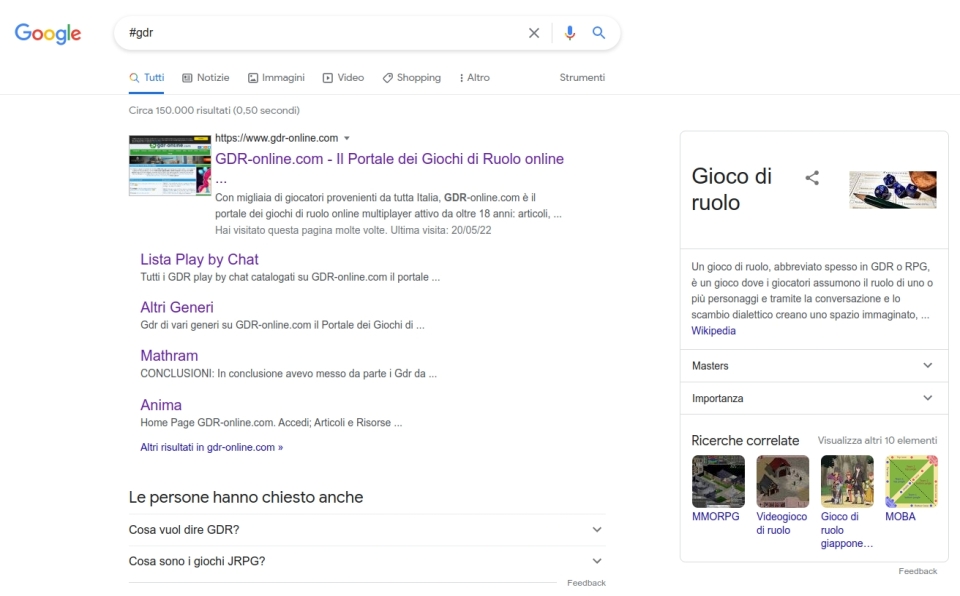
Task: Expand question Cosa sono i giochi JRPG?
Action: [x=367, y=561]
